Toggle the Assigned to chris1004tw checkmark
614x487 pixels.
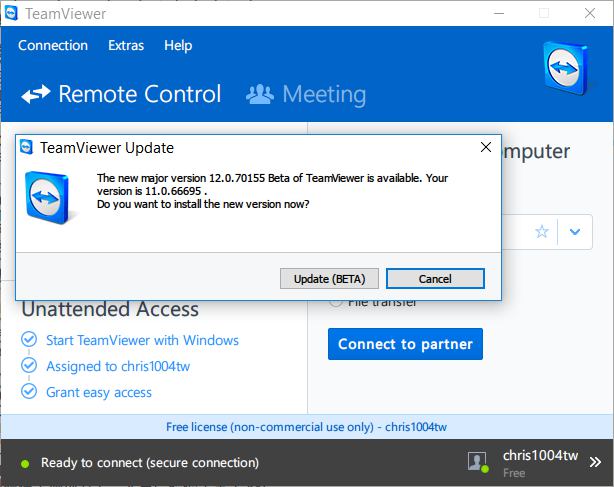tap(29, 365)
